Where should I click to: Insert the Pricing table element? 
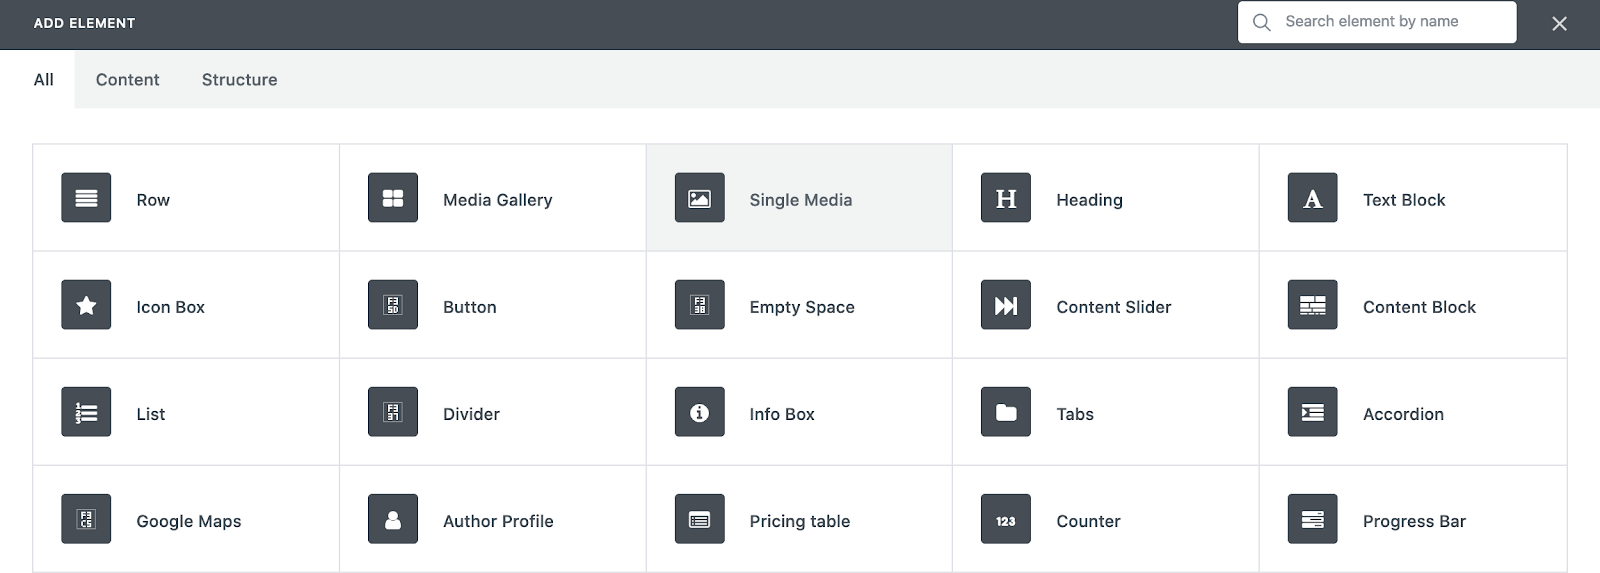799,519
